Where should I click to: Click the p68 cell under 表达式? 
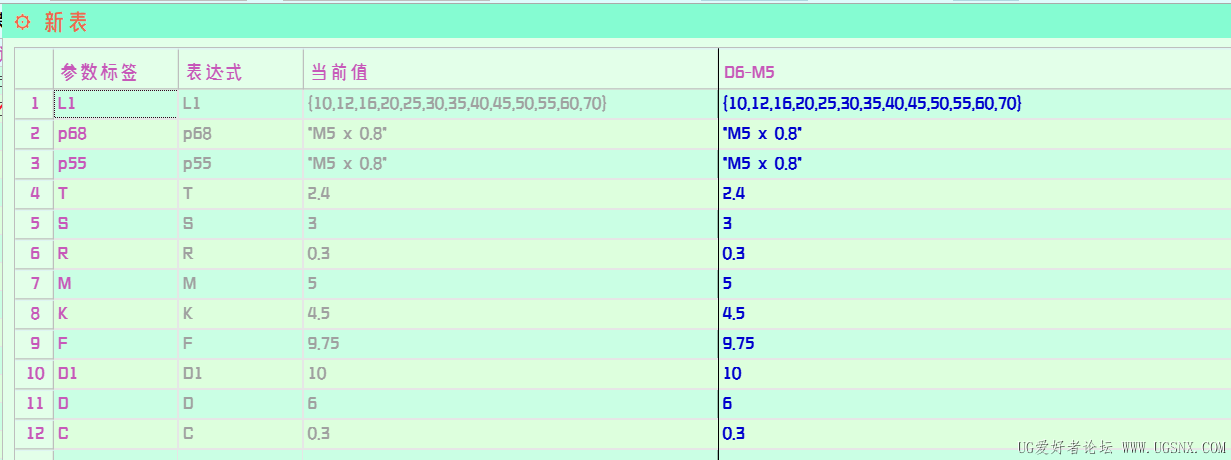coord(241,134)
